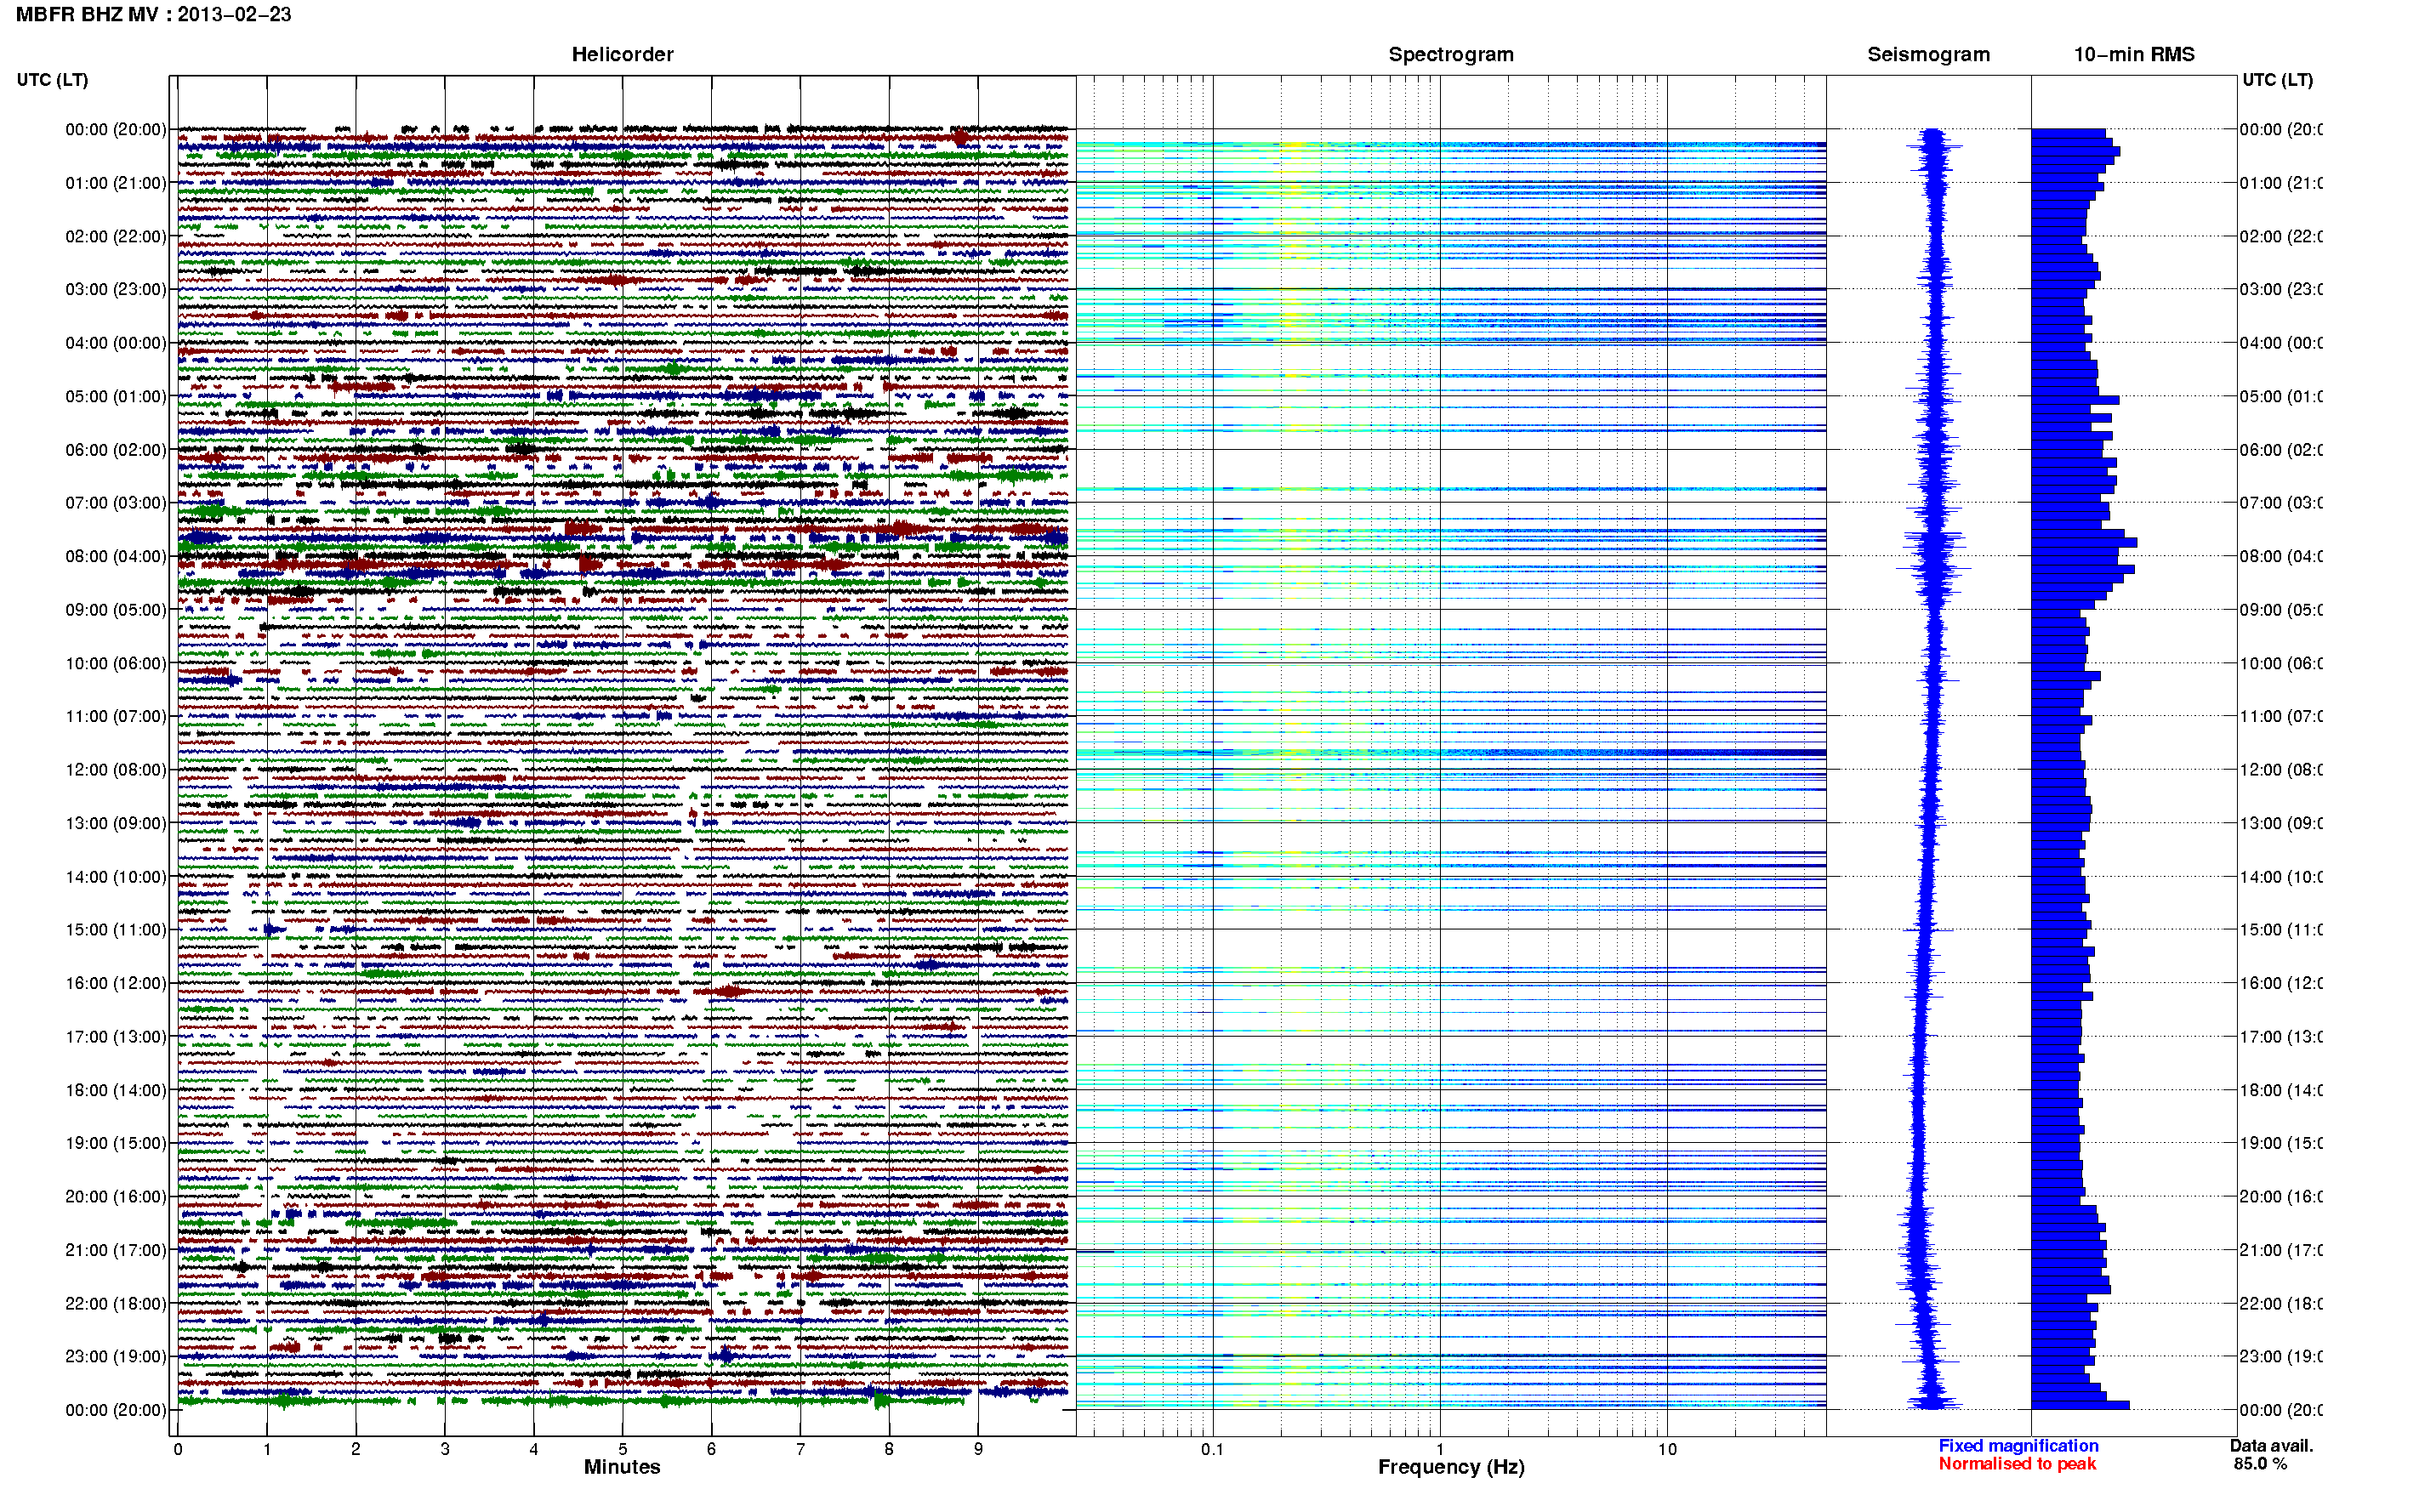Select the '17:00 (13:00)' helicorder time label
Image resolution: width=2419 pixels, height=1512 pixels.
click(116, 1037)
